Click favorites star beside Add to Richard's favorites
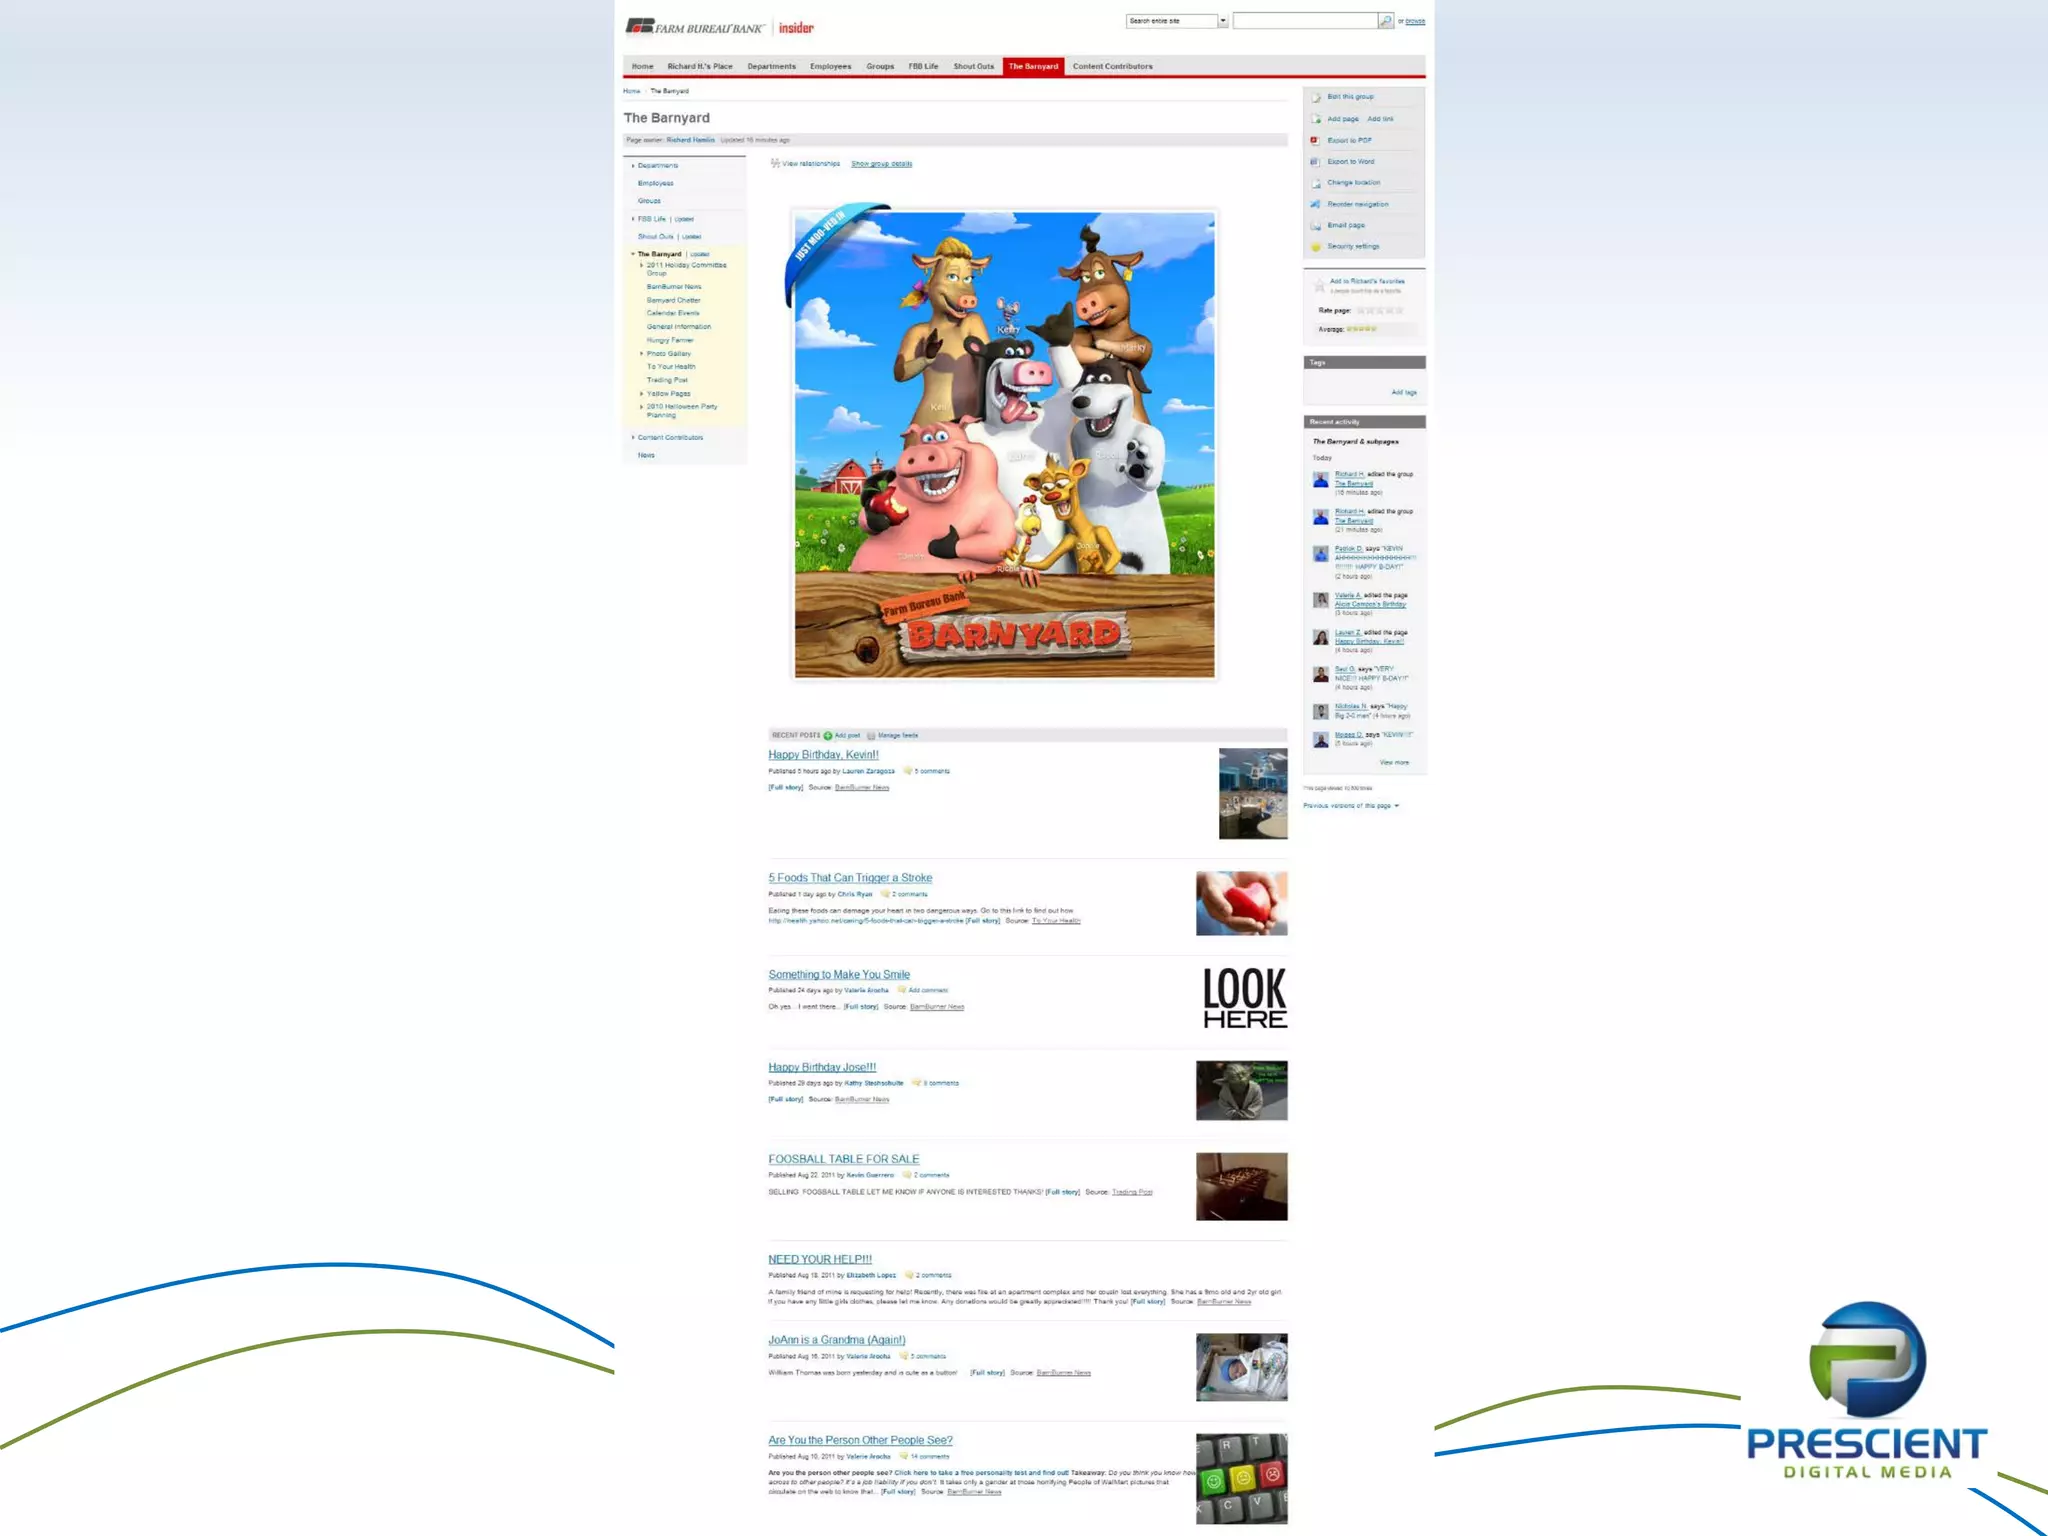 tap(1319, 286)
